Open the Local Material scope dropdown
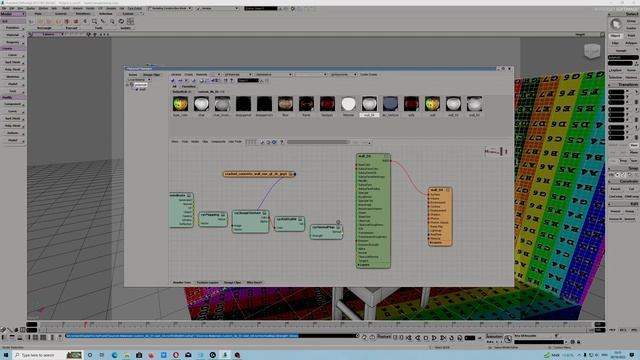The image size is (640, 360). 139,80
